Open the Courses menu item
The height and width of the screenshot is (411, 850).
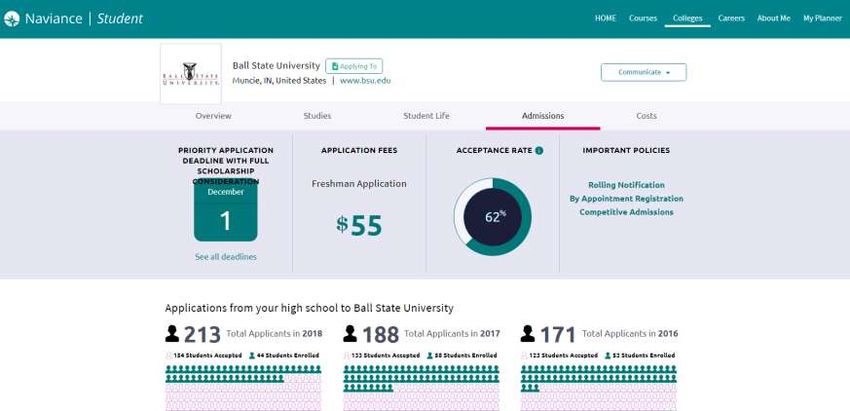643,18
